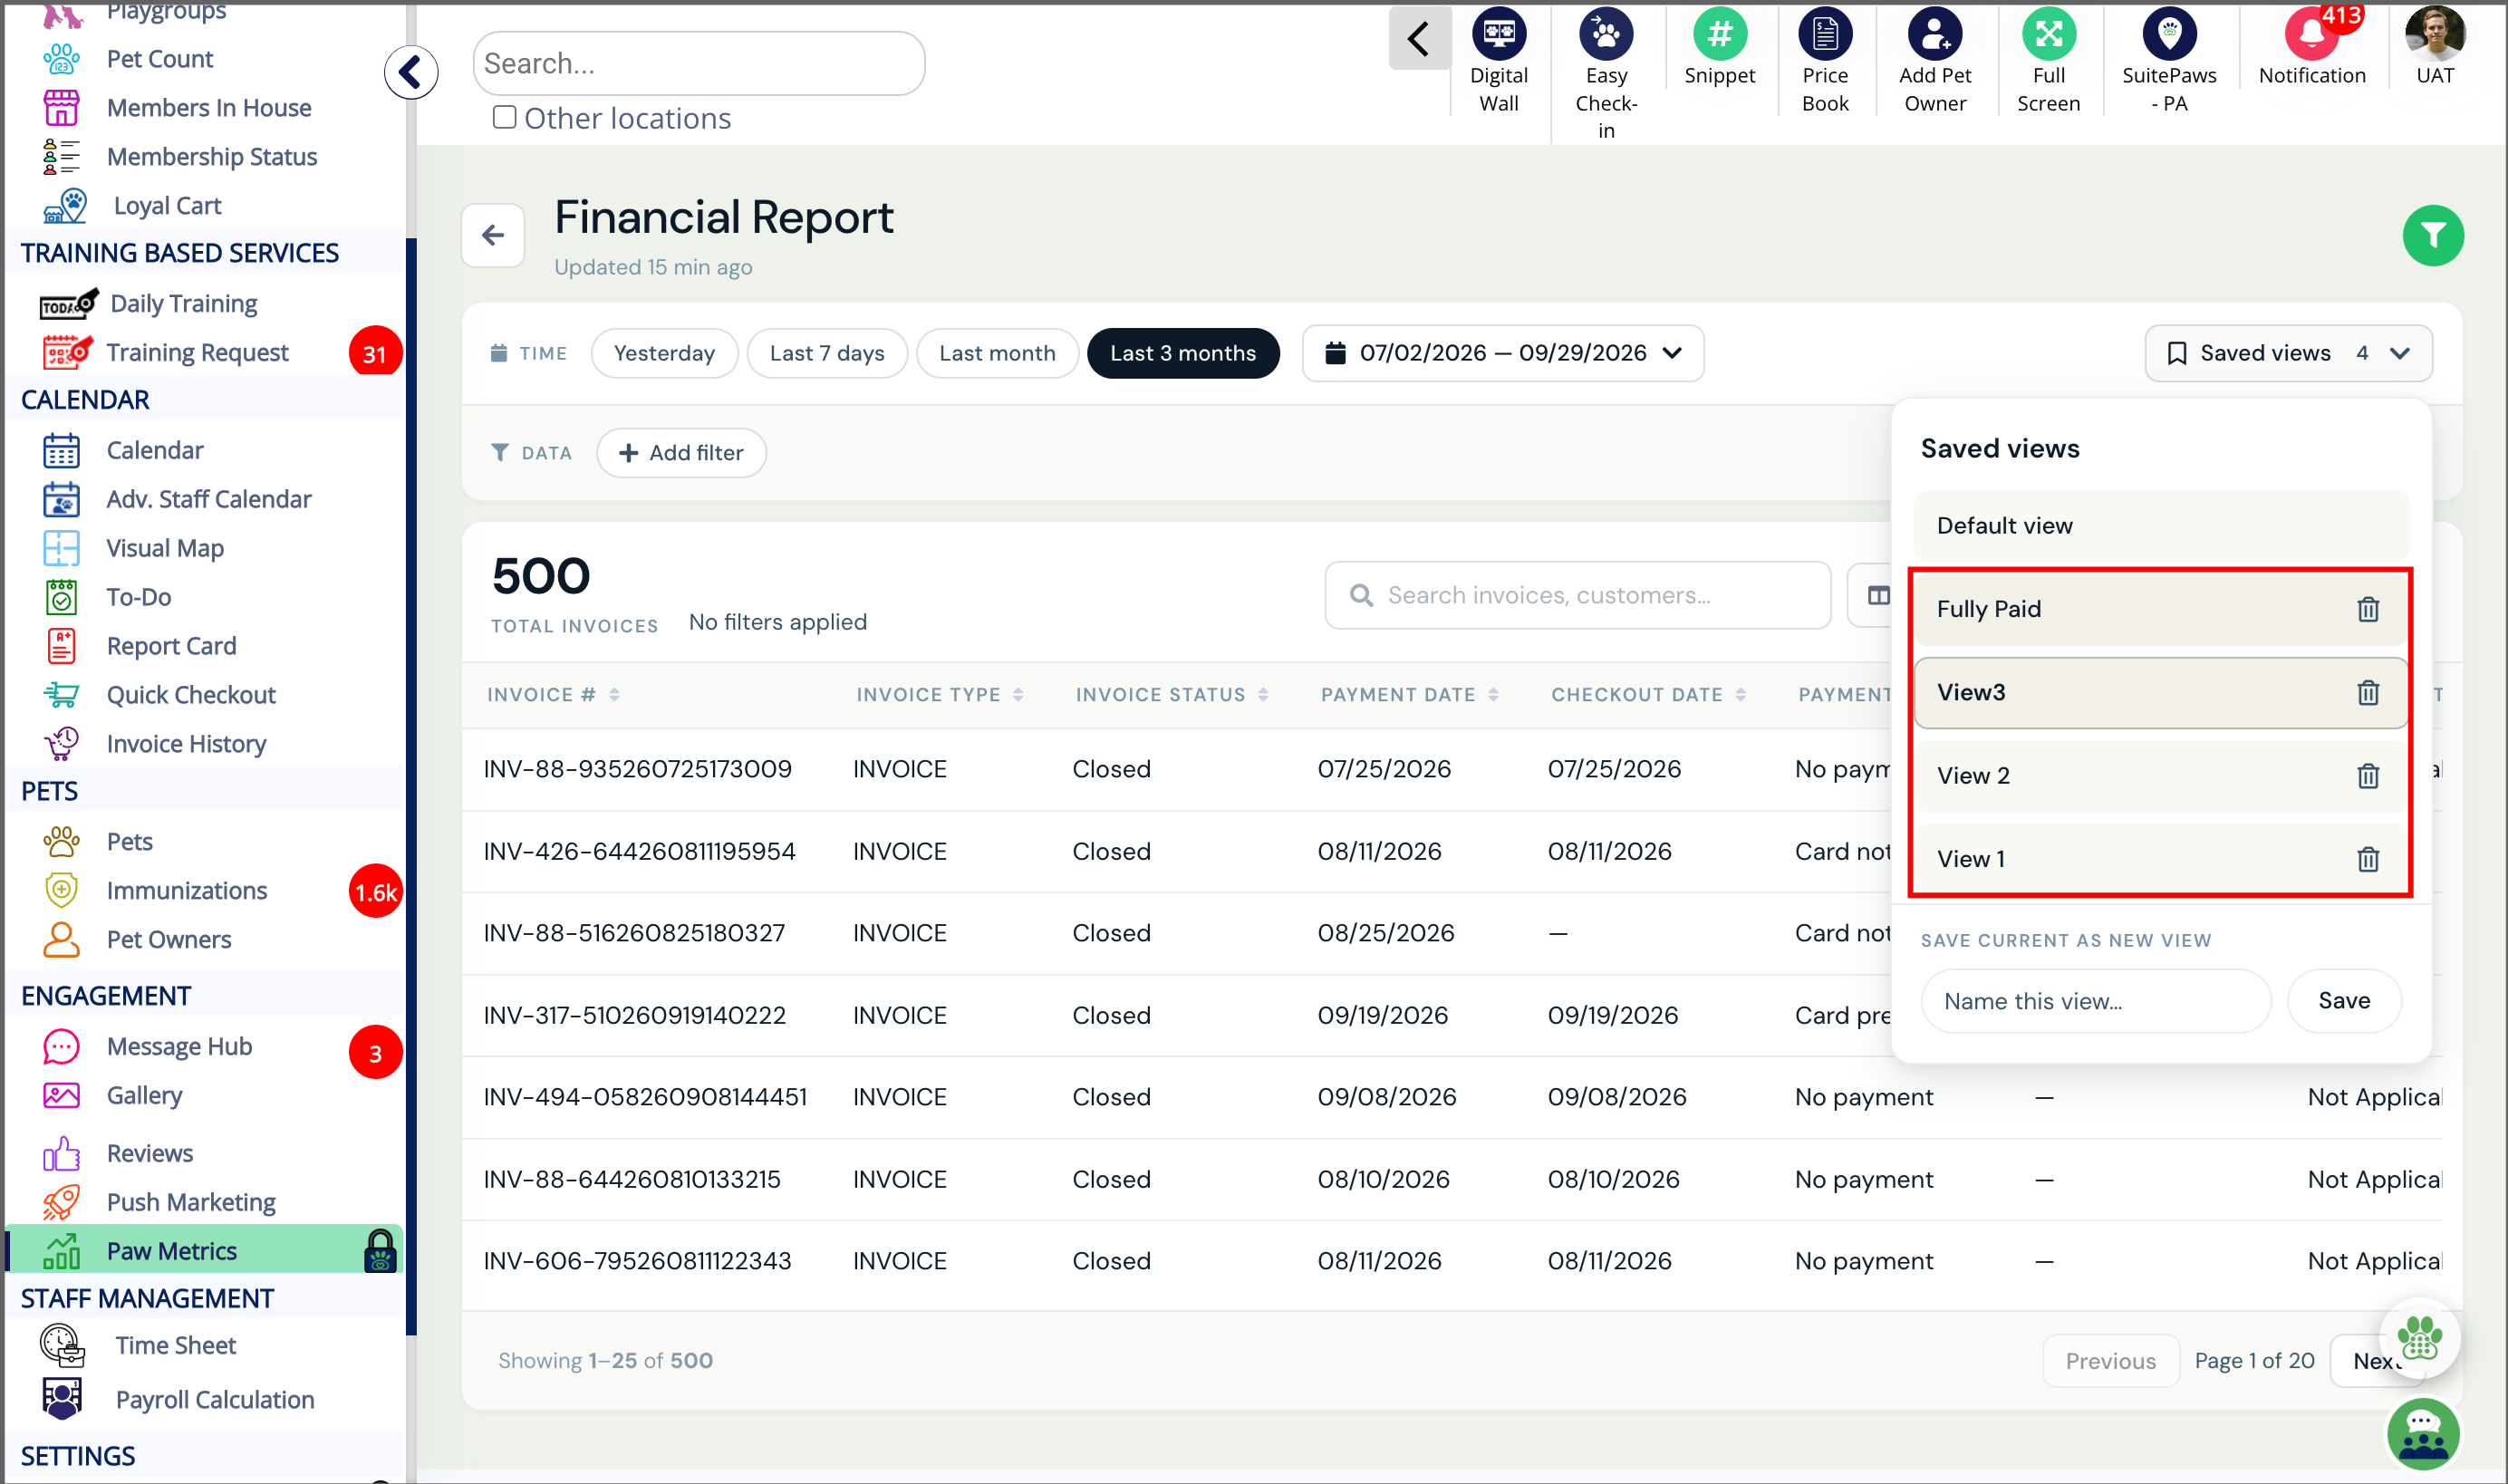Viewport: 2508px width, 1484px height.
Task: Click the Add Pet Owner icon
Action: [1934, 34]
